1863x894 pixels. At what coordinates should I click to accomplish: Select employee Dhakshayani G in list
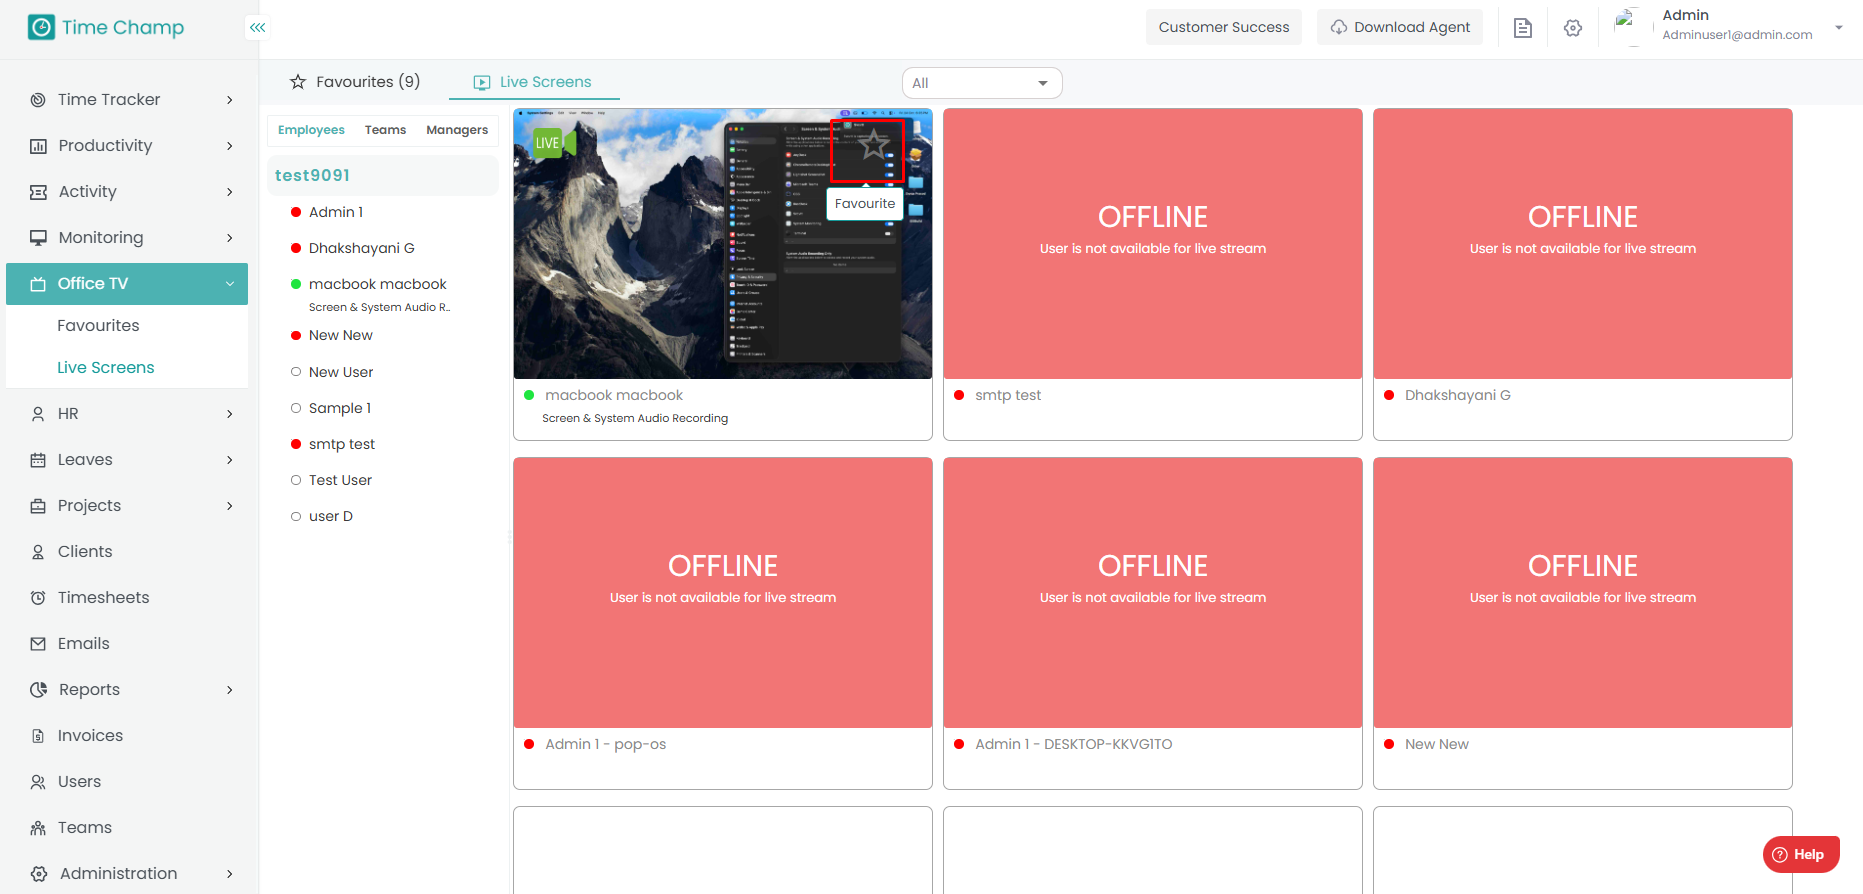(361, 248)
